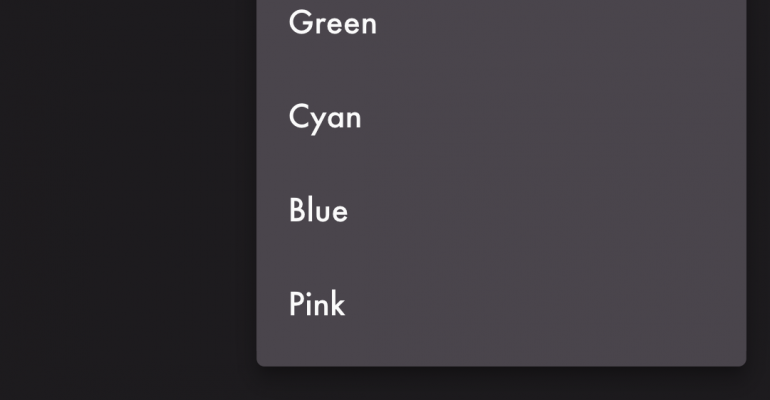Screen dimensions: 770x400
Task: Set the color to Cyan
Action: [501, 117]
